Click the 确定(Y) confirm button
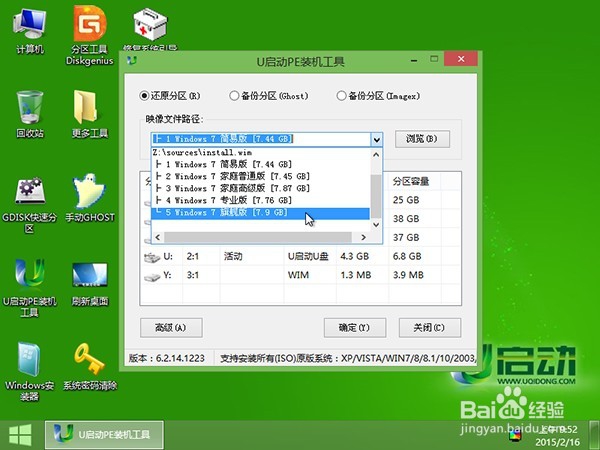600x450 pixels. (x=355, y=328)
